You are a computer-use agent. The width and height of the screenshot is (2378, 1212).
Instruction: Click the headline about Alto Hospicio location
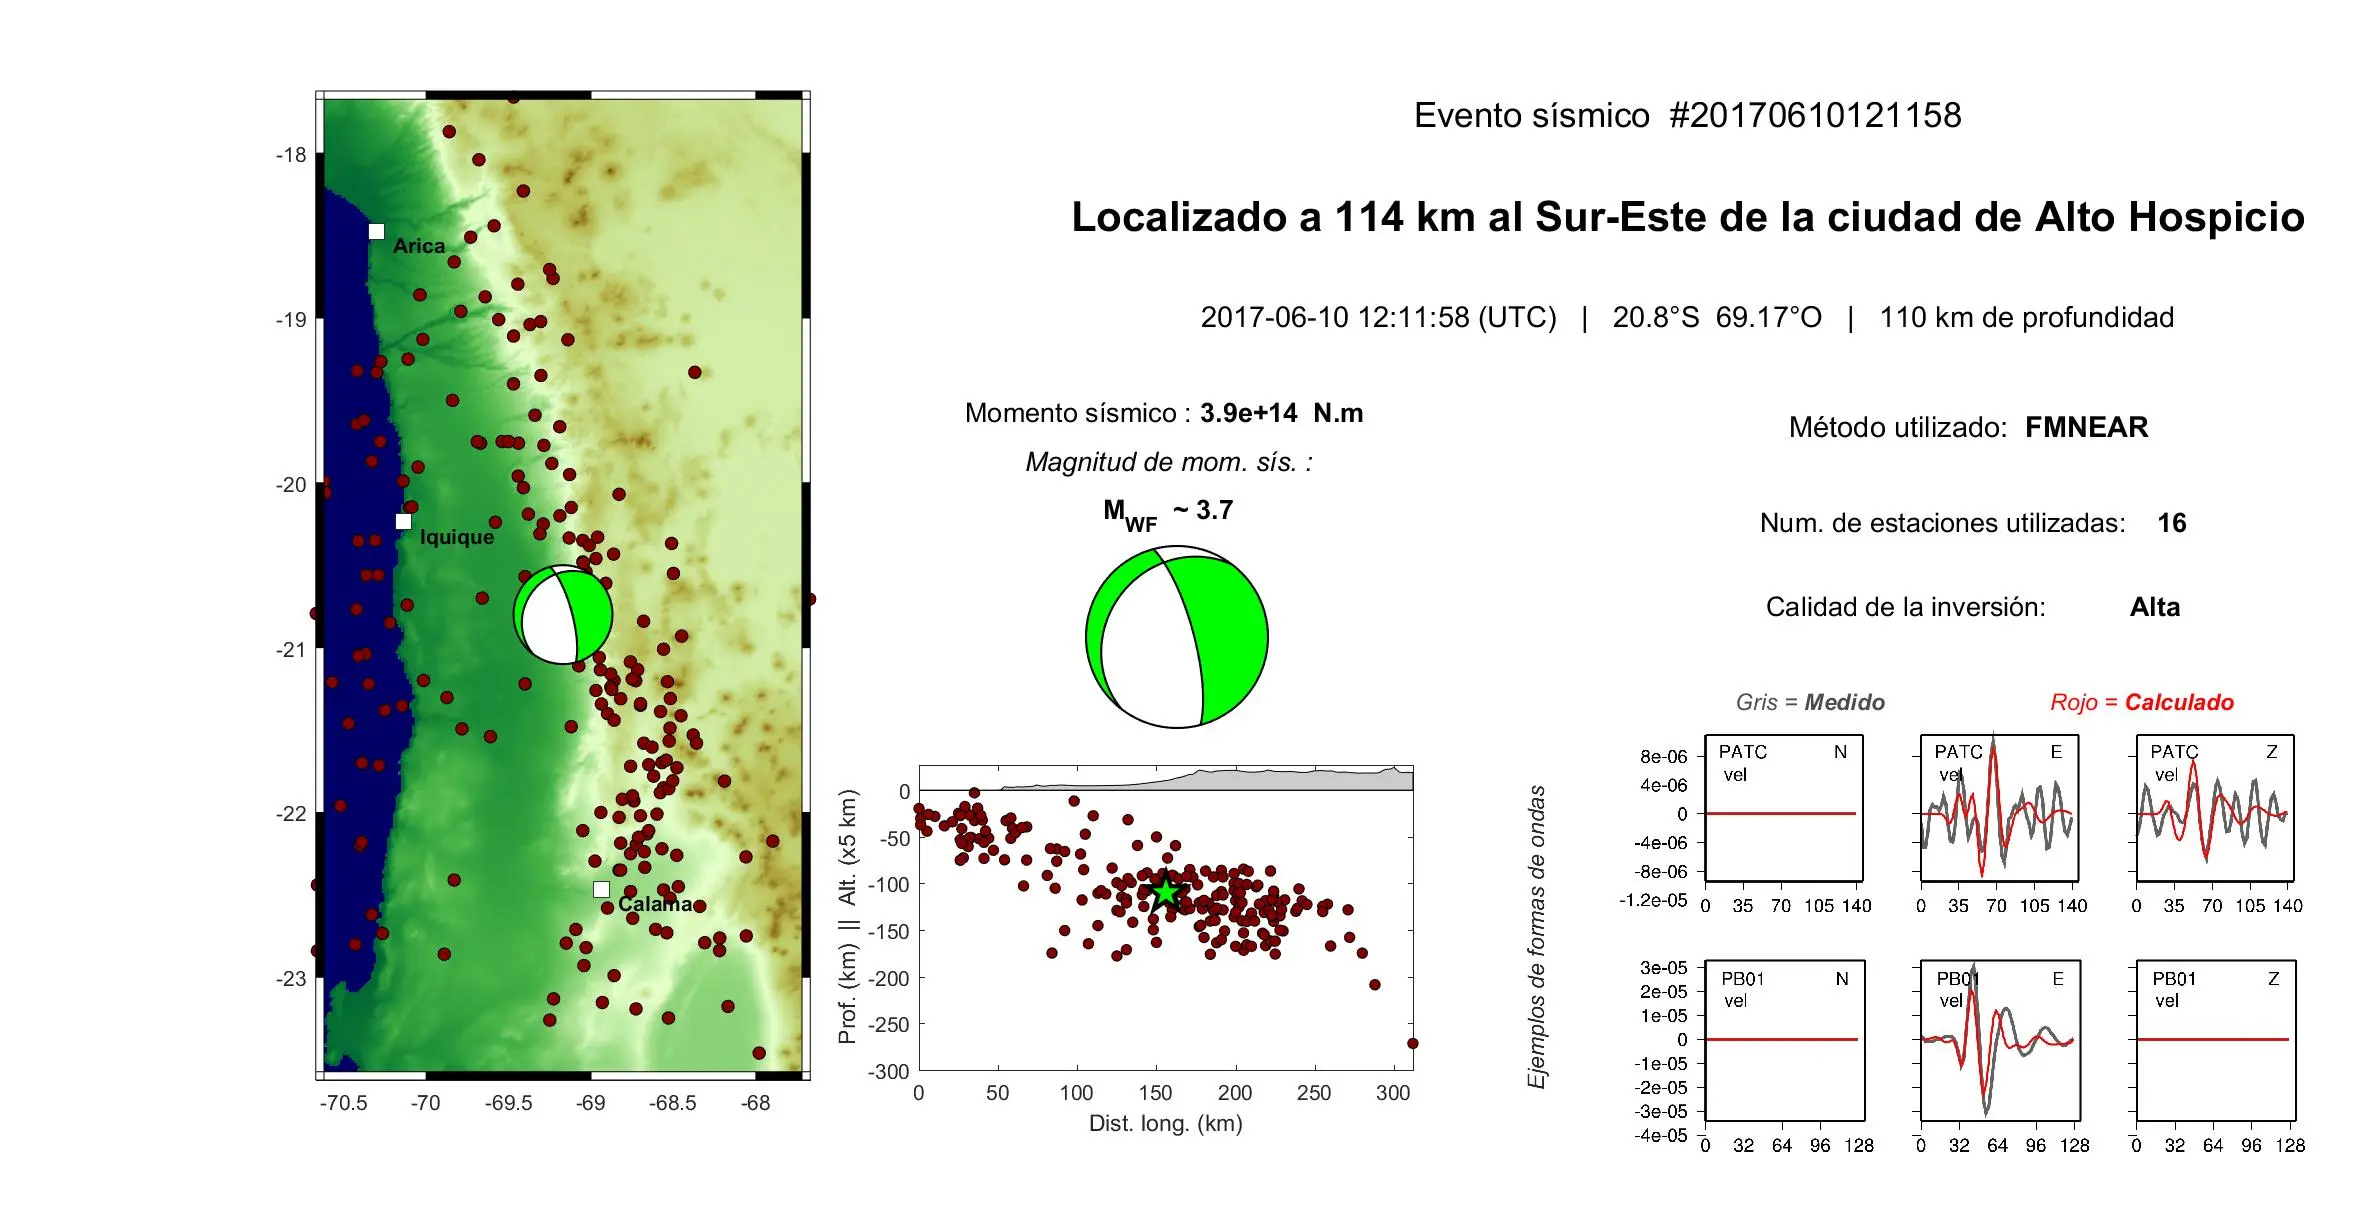(1688, 217)
